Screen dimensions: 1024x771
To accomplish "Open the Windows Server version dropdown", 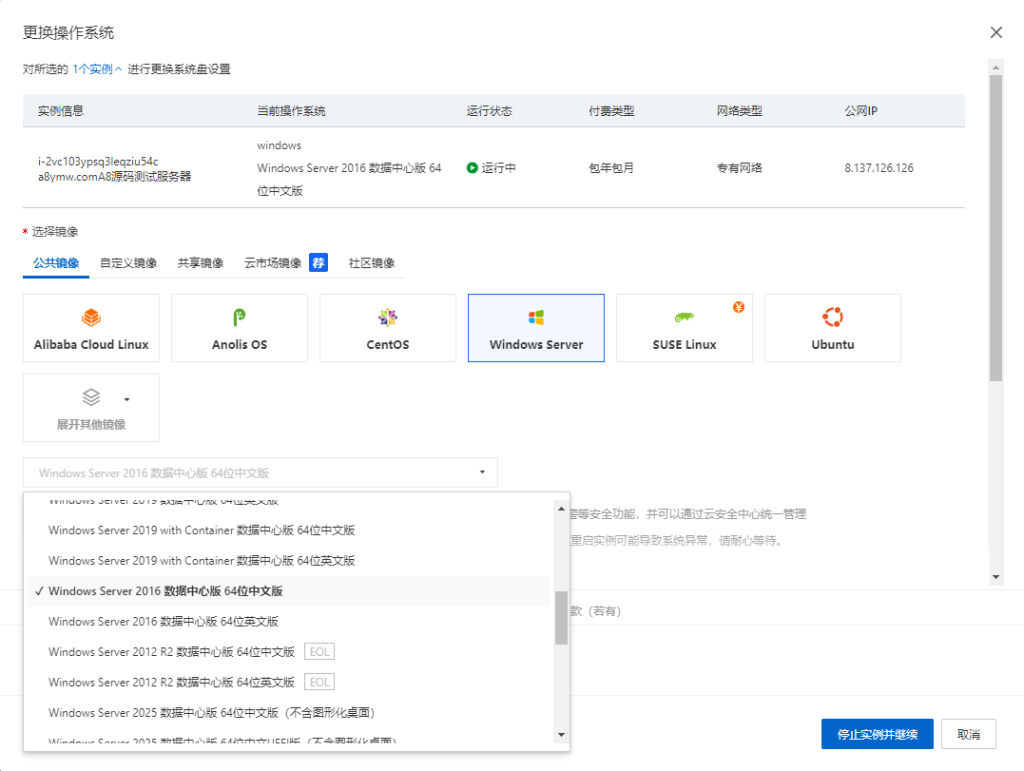I will (260, 472).
